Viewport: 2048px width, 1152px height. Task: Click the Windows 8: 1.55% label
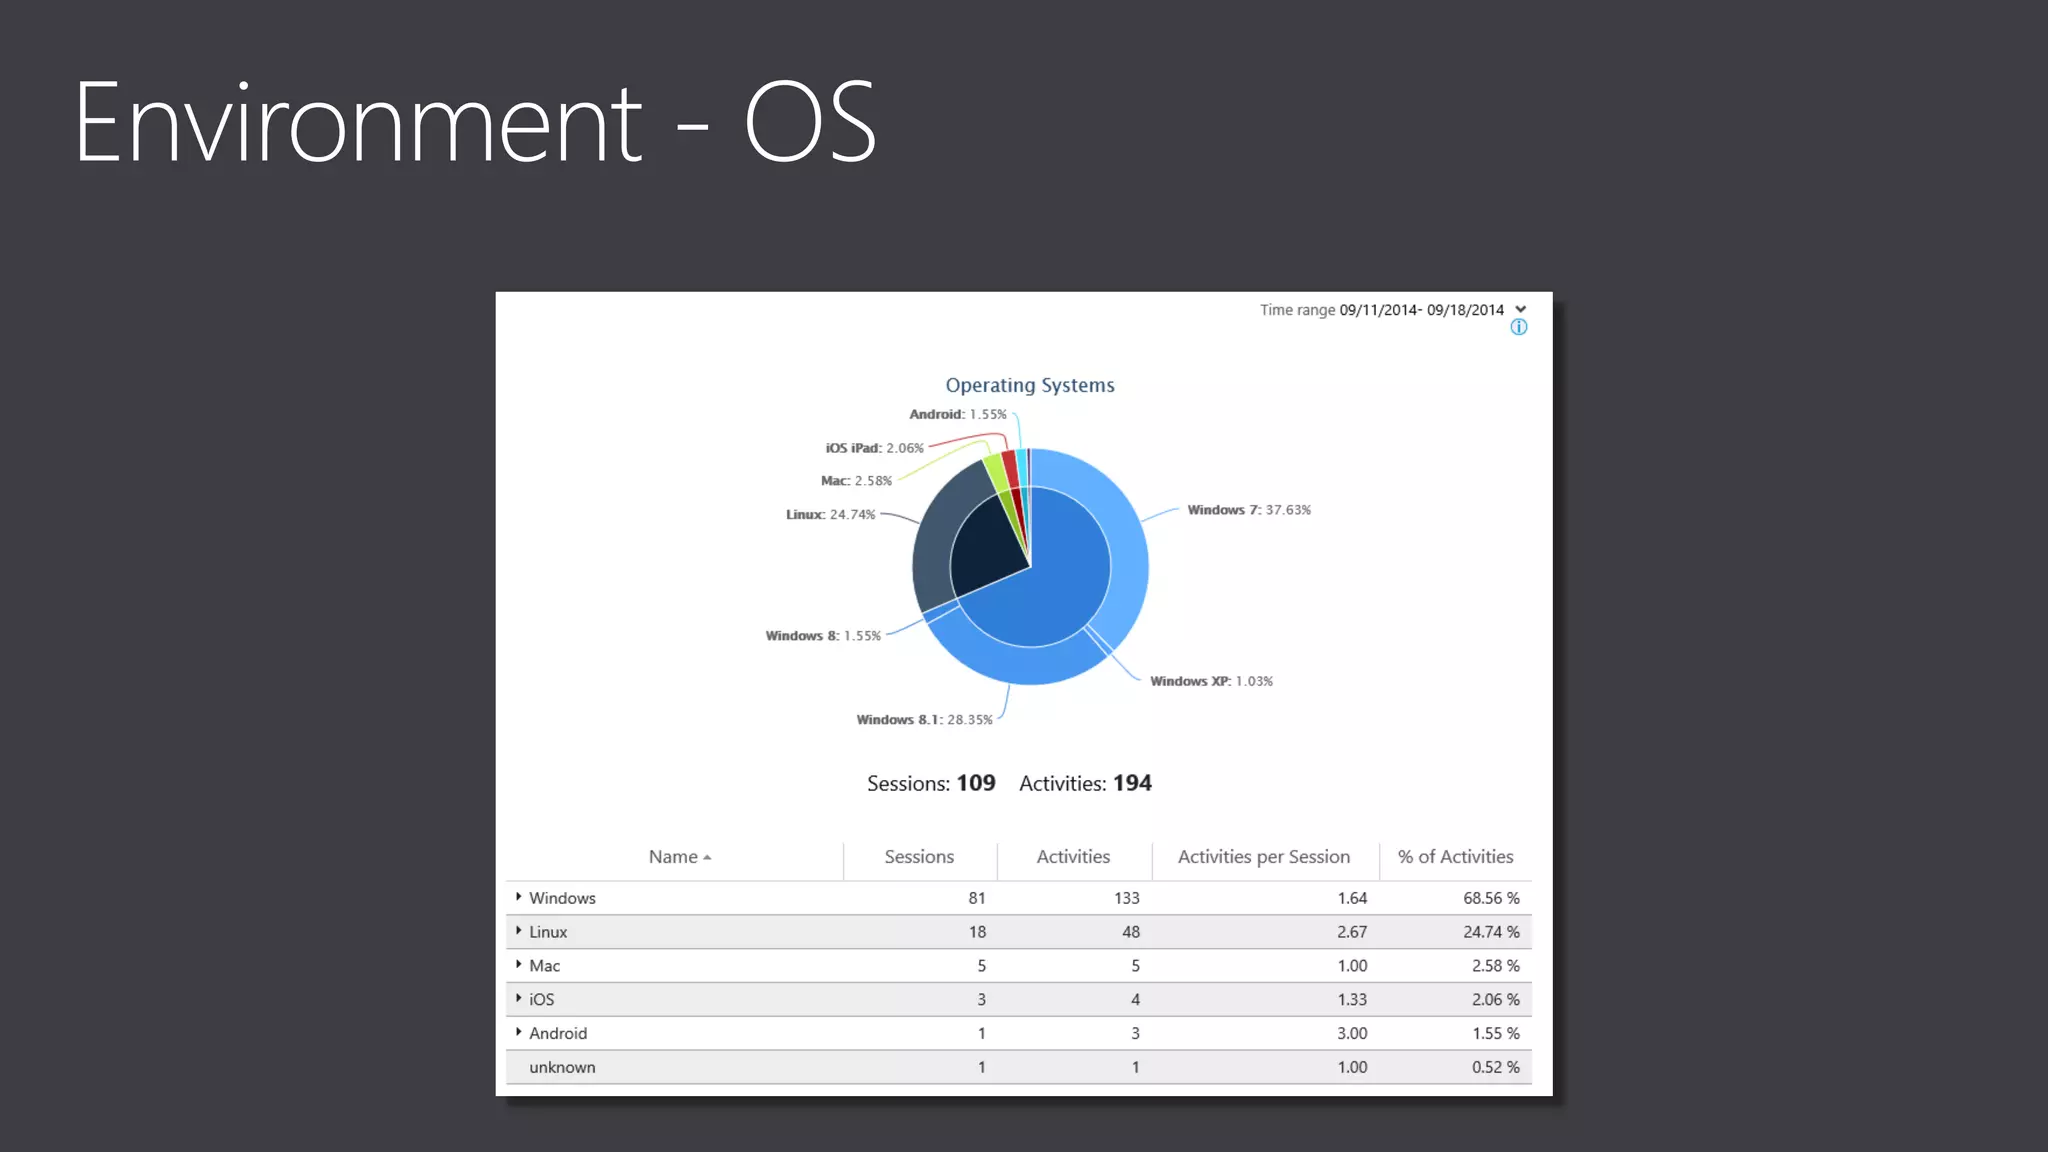click(823, 636)
